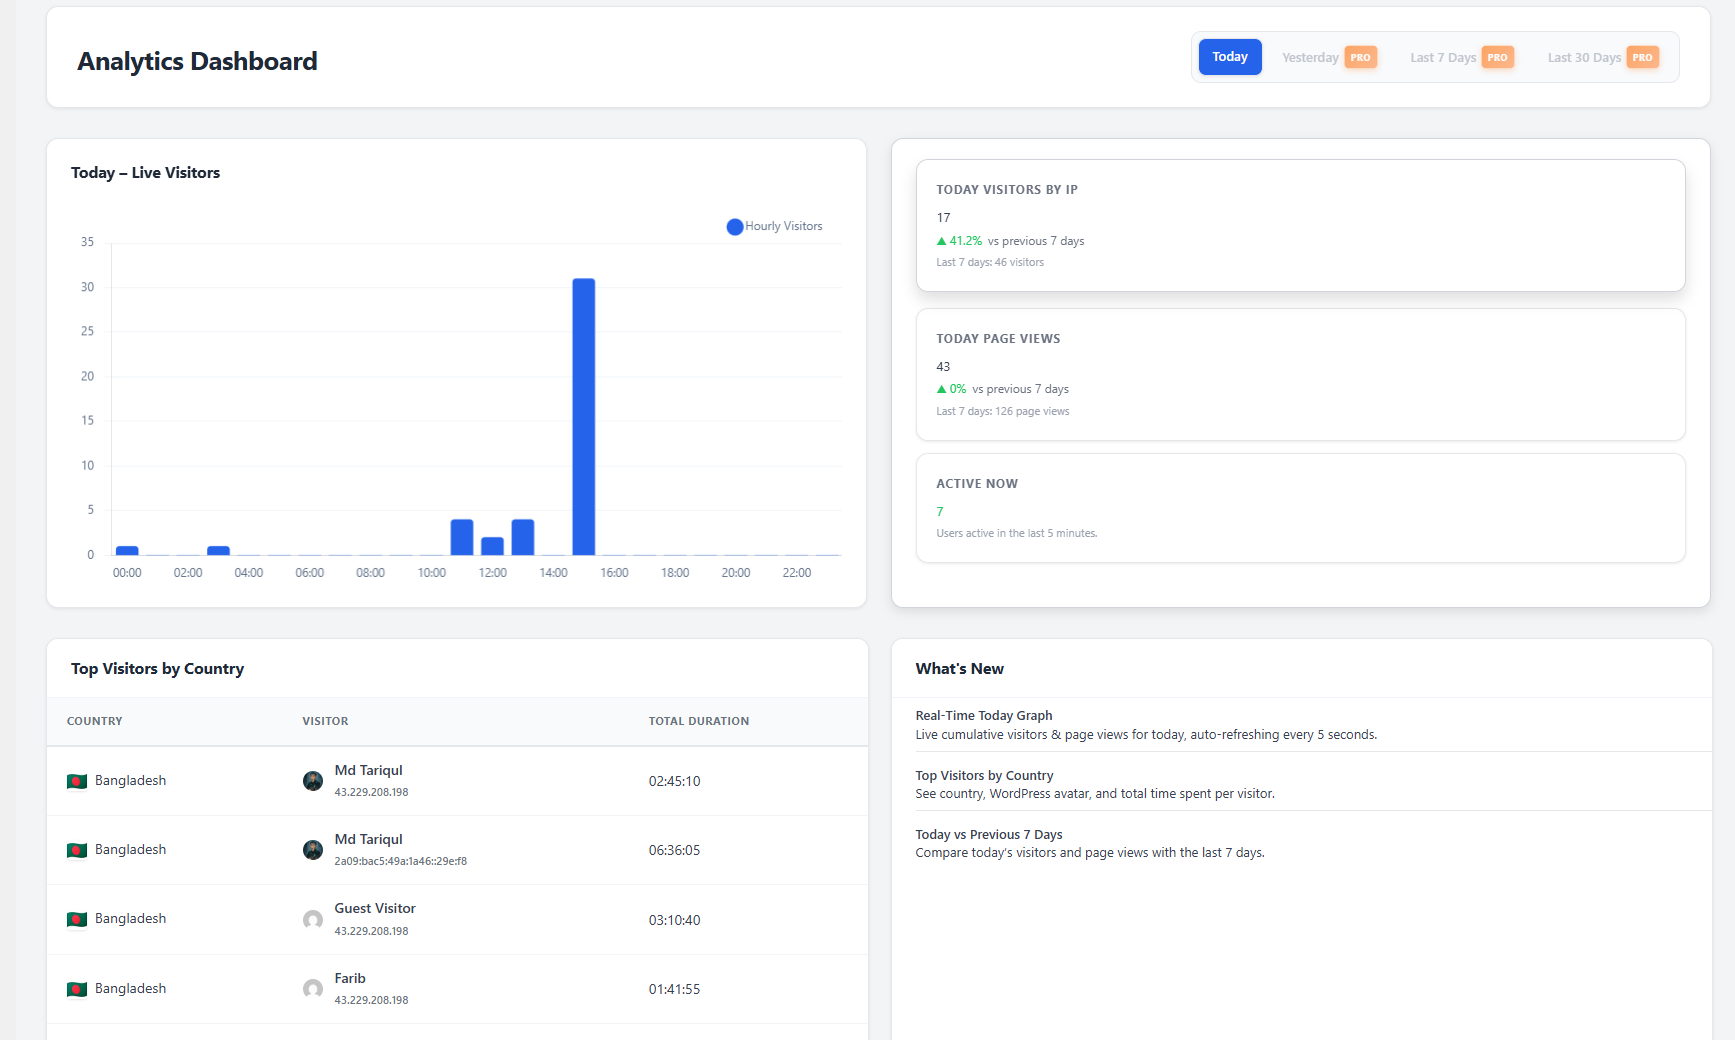Click the Active Now count 7
The width and height of the screenshot is (1735, 1040).
940,512
